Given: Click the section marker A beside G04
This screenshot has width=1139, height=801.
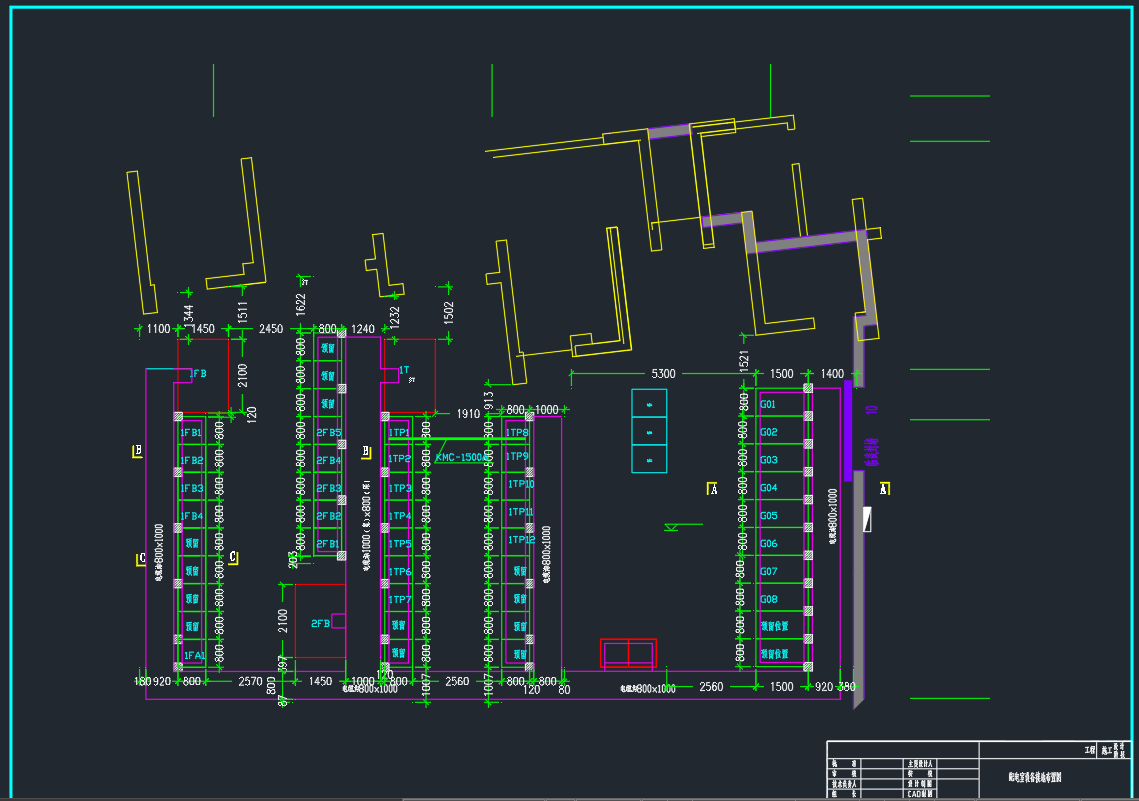Looking at the screenshot, I should point(713,489).
